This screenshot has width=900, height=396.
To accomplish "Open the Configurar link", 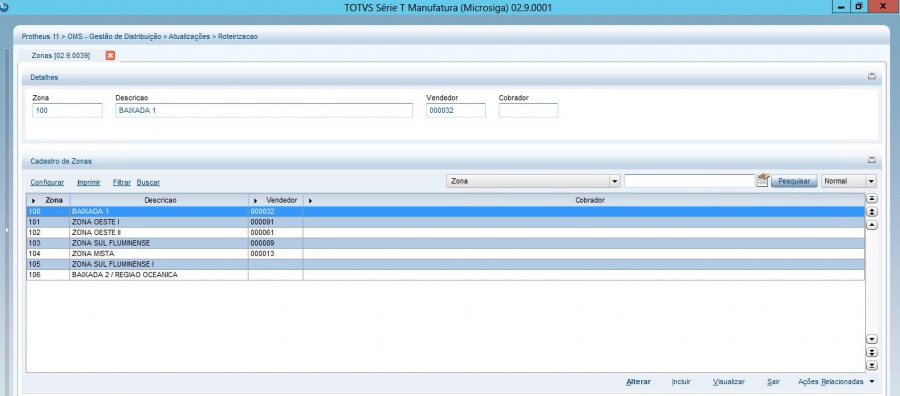I will point(47,183).
